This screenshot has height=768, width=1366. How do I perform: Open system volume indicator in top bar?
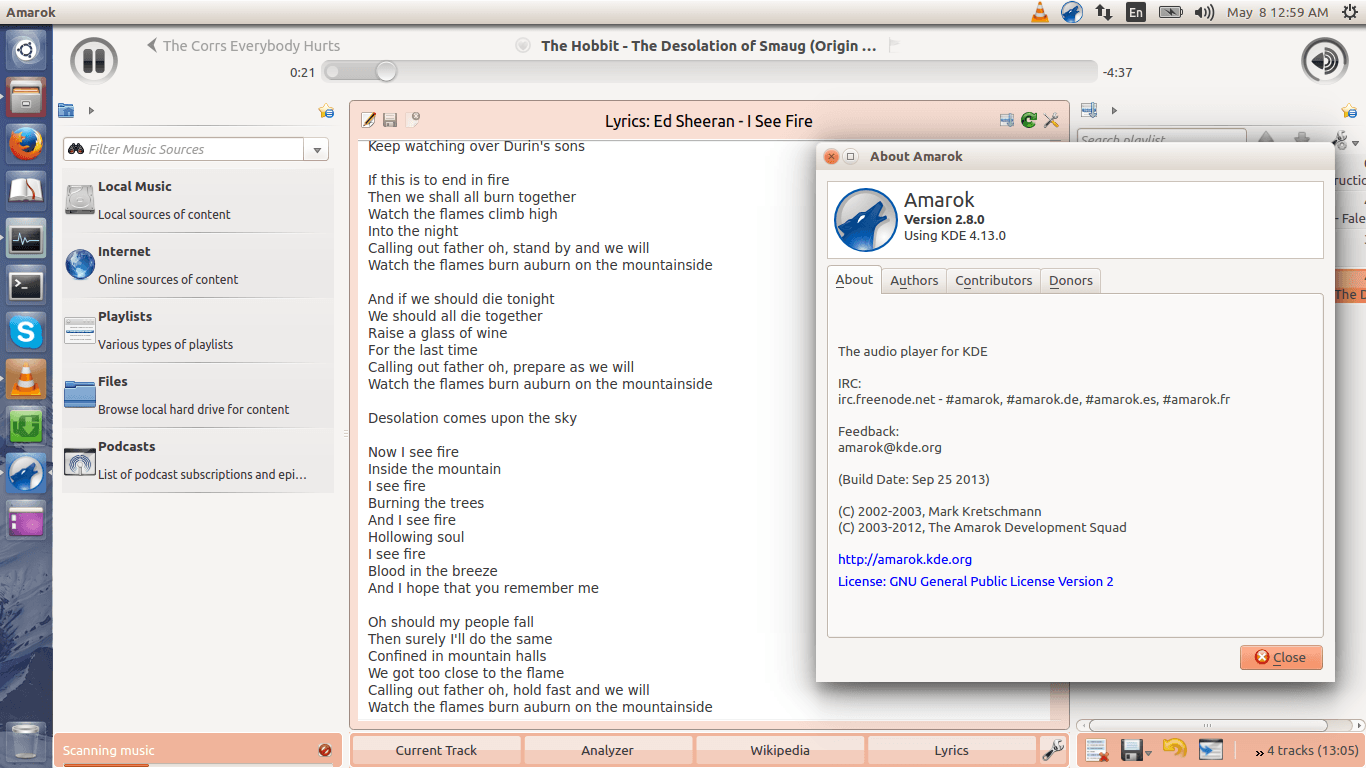coord(1204,12)
